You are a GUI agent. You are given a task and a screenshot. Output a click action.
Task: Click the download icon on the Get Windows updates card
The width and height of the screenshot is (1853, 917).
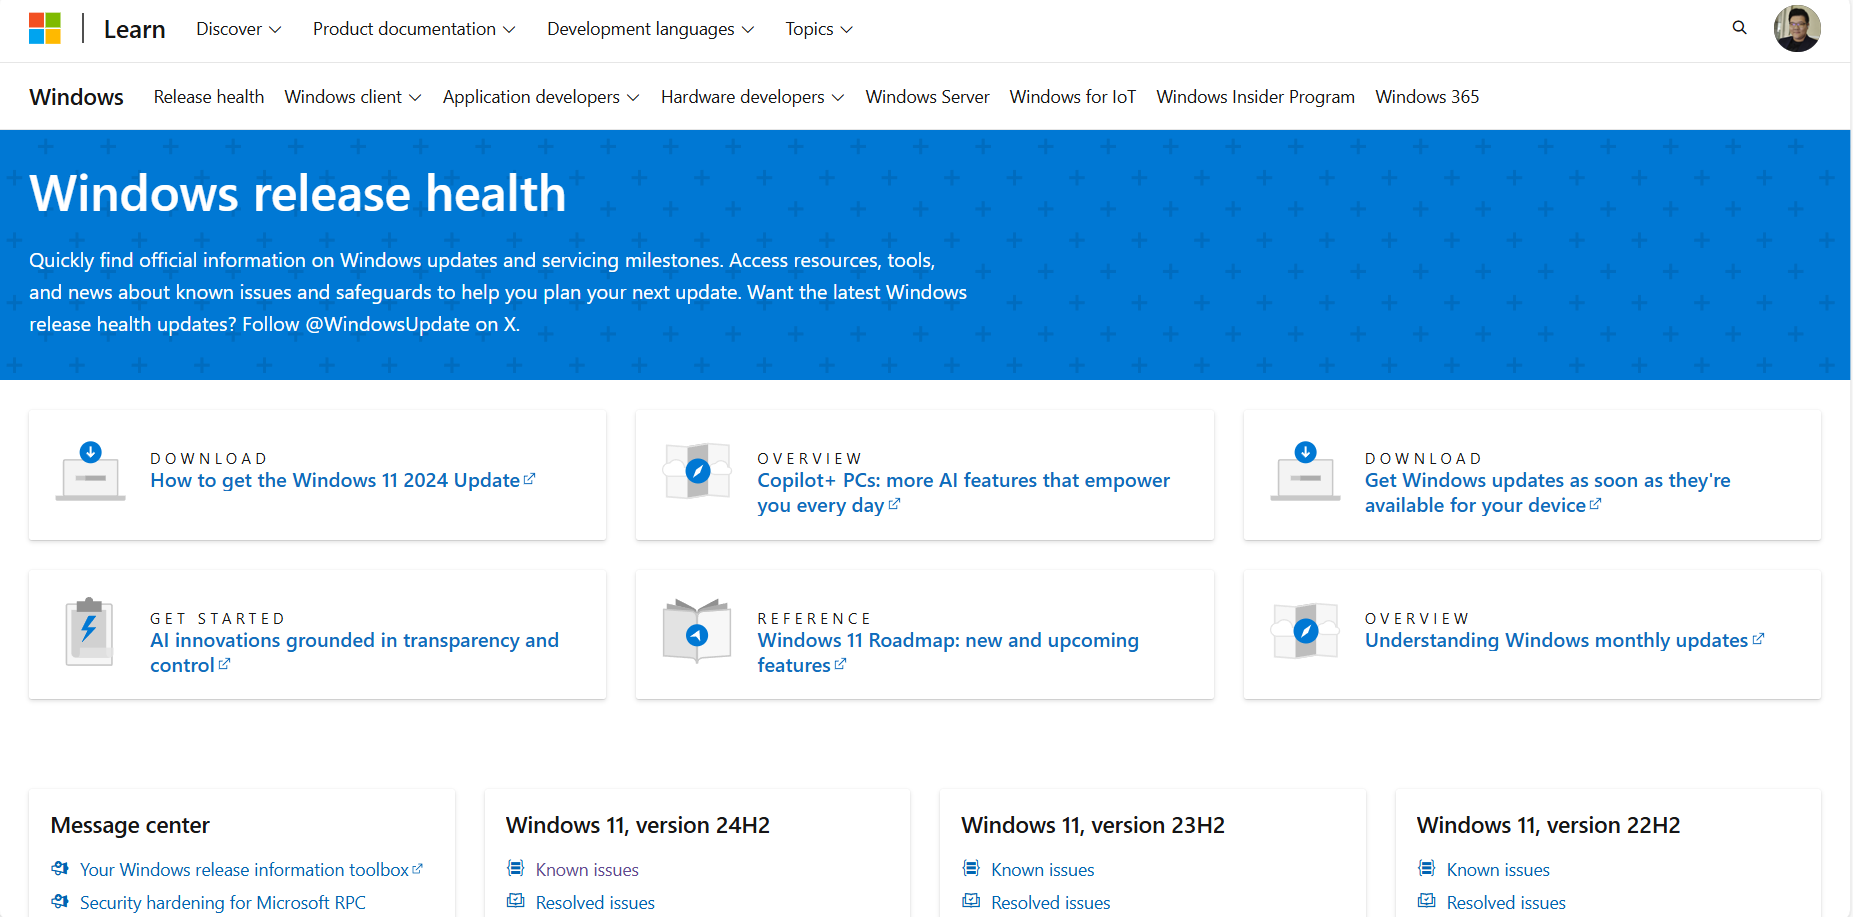pos(1305,470)
